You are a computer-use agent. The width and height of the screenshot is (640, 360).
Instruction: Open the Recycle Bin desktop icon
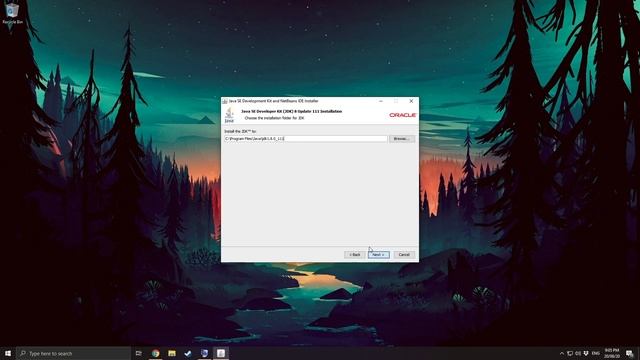point(12,13)
